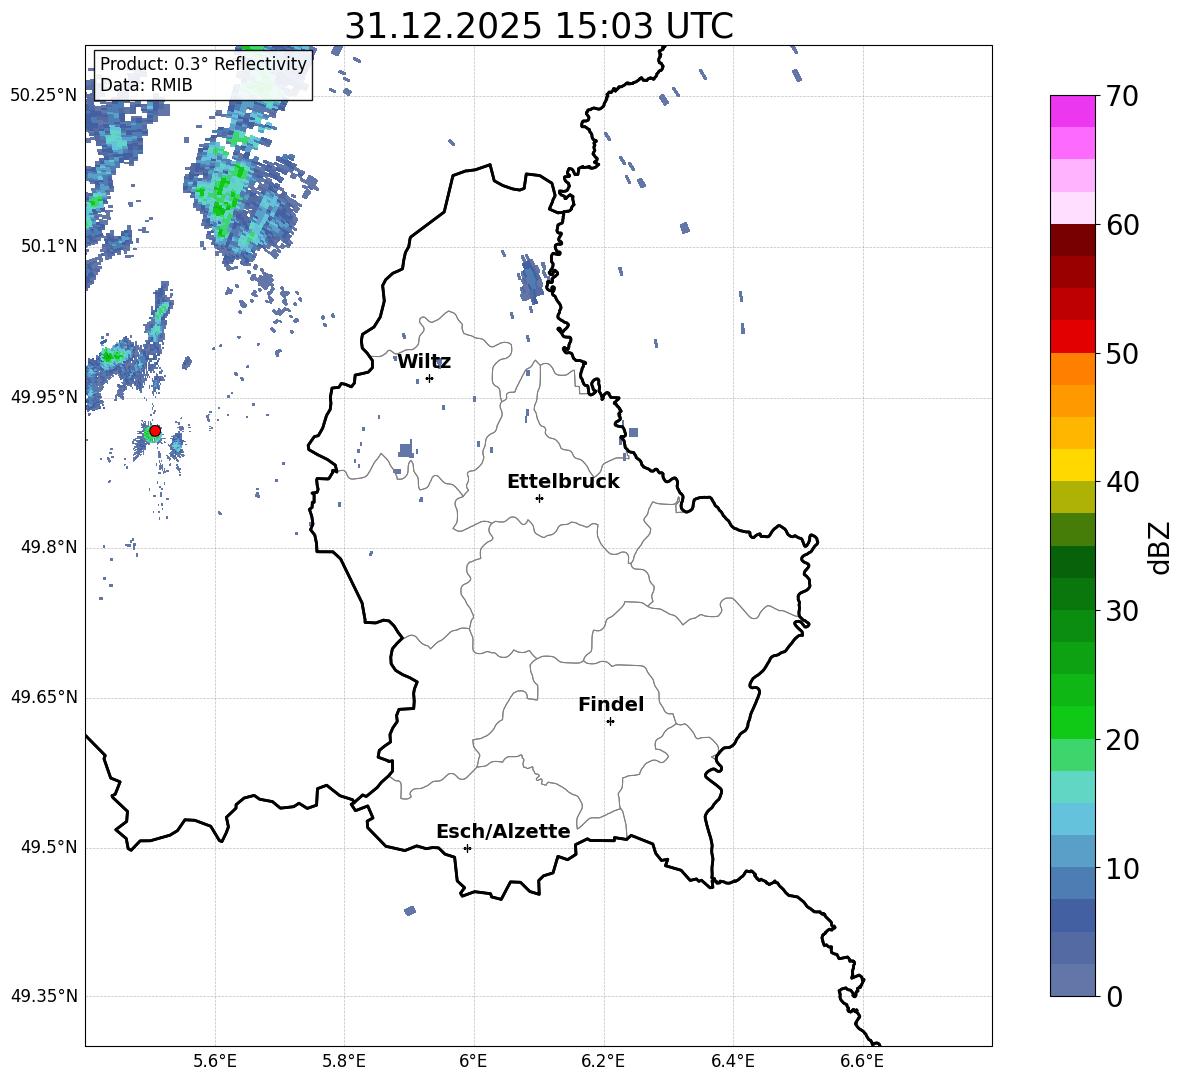Click the small blue echo south of Wiltz
1184x1081 pixels.
pyautogui.click(x=405, y=451)
